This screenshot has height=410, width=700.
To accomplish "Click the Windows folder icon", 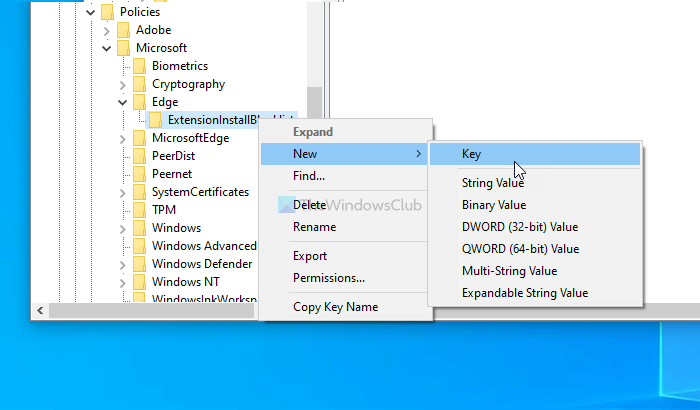I will tap(140, 228).
